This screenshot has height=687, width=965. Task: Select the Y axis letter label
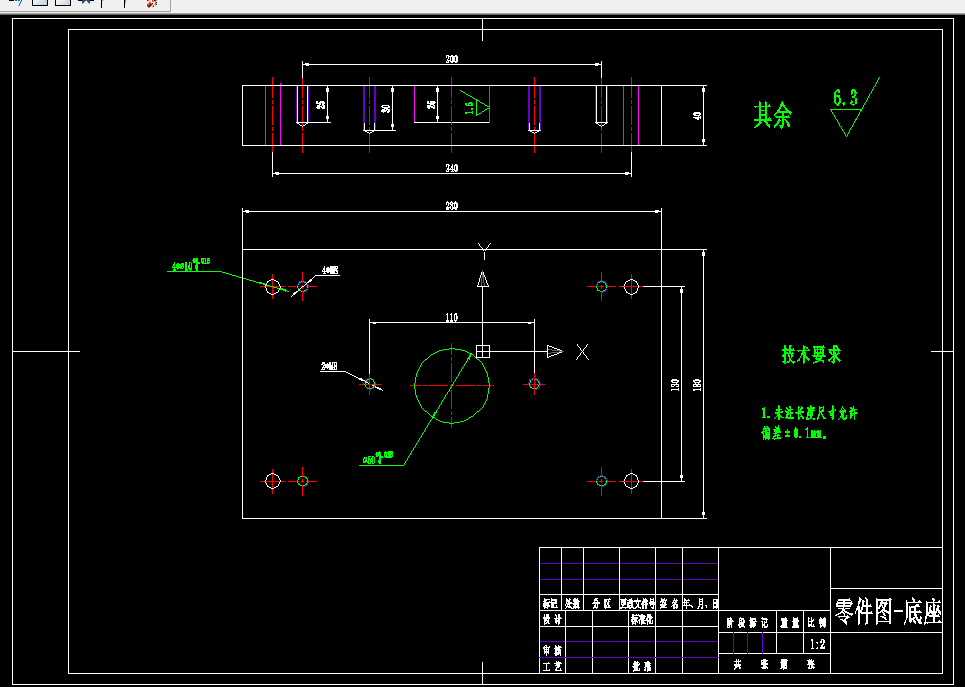click(484, 249)
